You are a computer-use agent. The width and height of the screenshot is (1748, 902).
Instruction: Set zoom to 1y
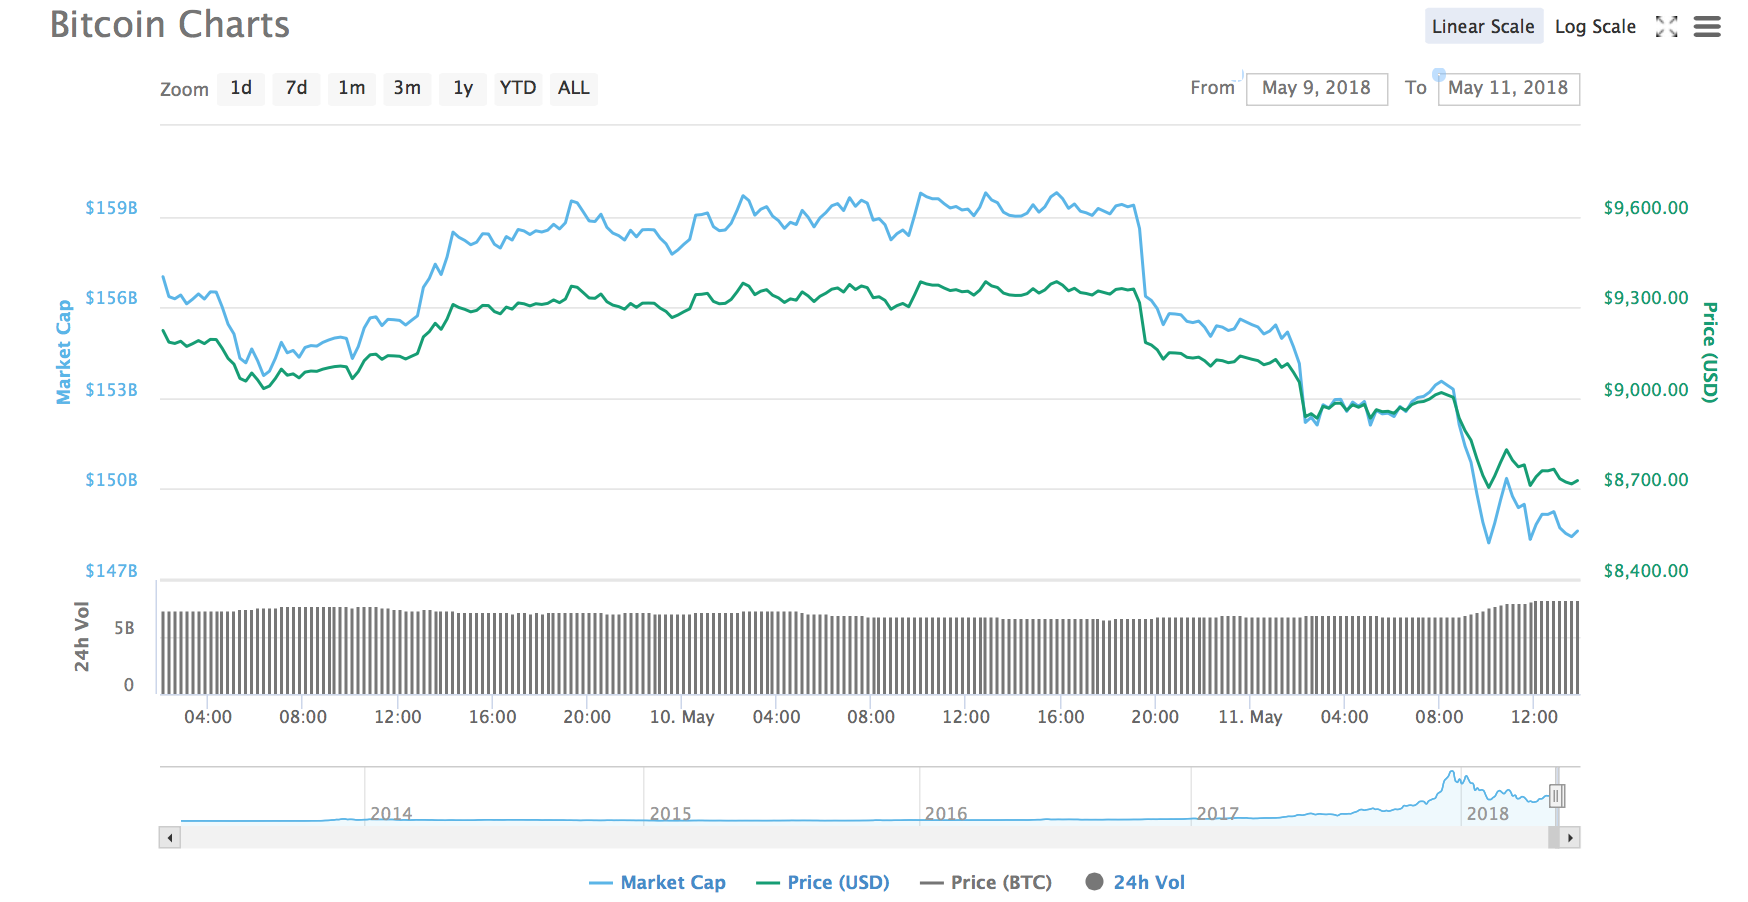463,88
